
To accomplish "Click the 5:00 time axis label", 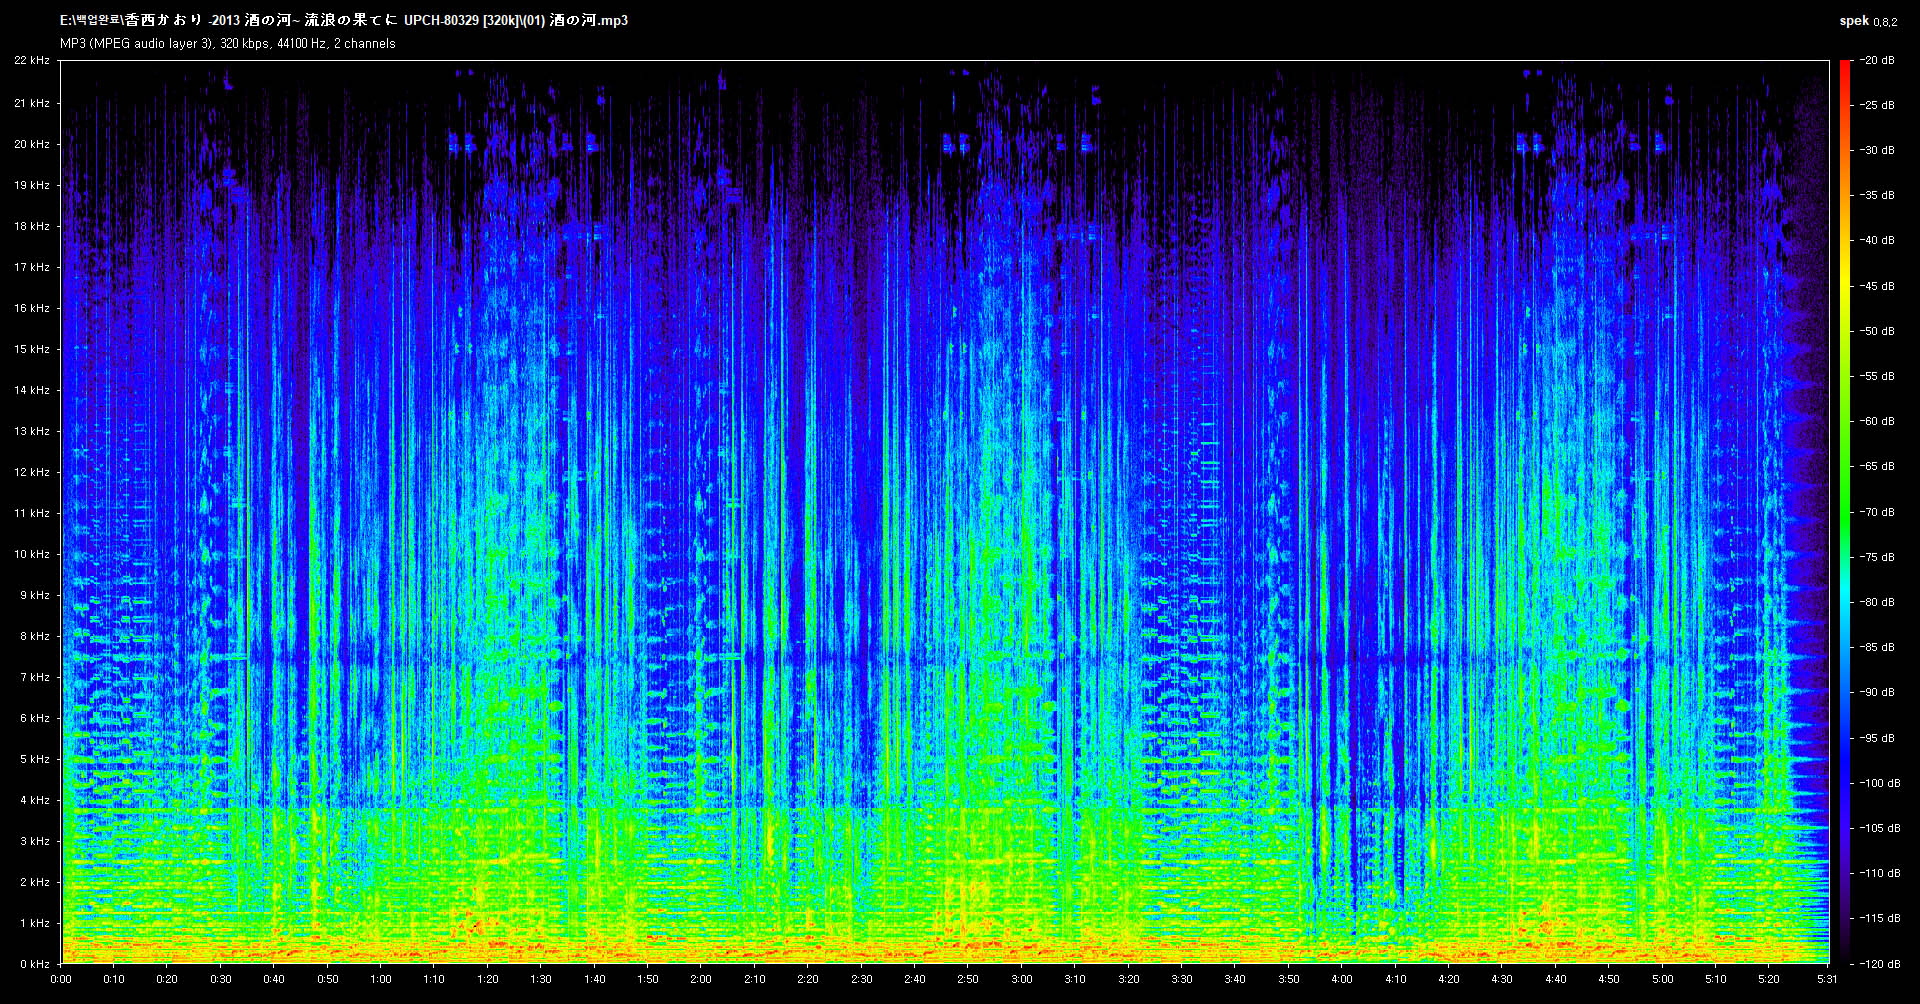I will 1662,979.
